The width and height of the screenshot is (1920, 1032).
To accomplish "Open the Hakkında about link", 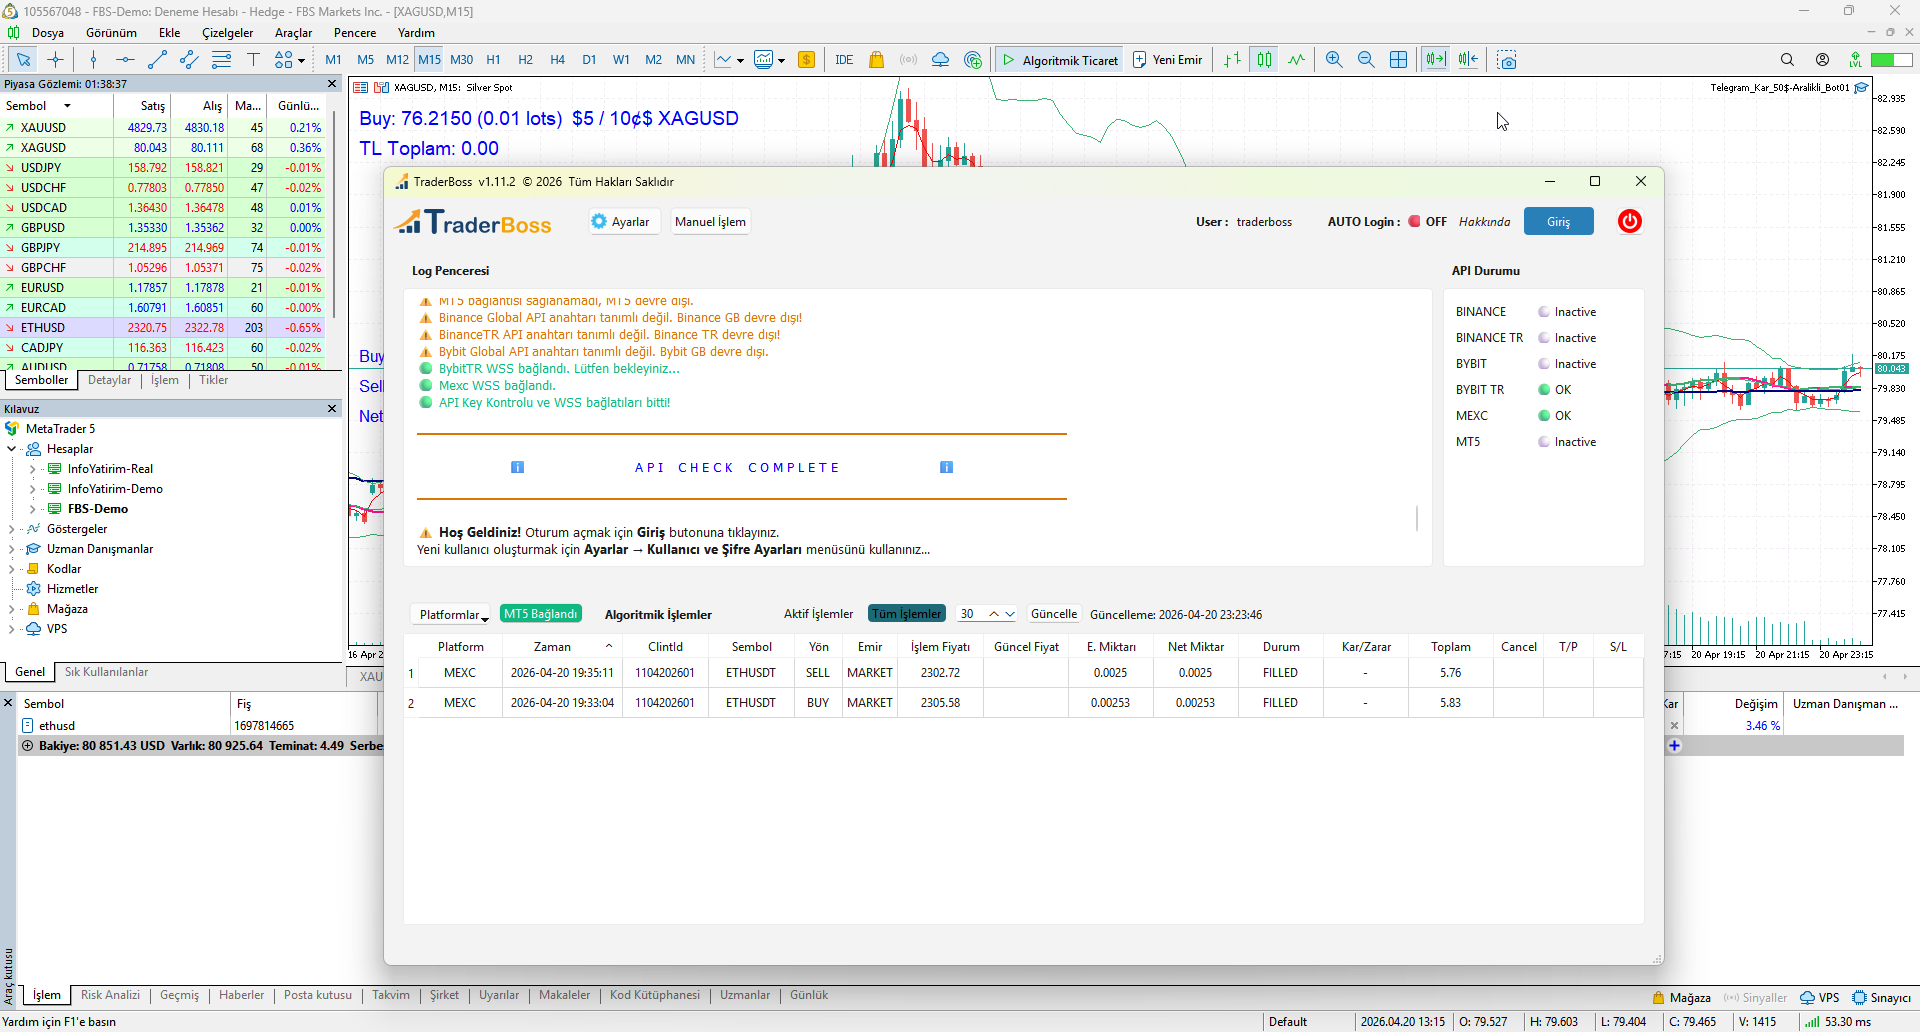I will coord(1484,222).
